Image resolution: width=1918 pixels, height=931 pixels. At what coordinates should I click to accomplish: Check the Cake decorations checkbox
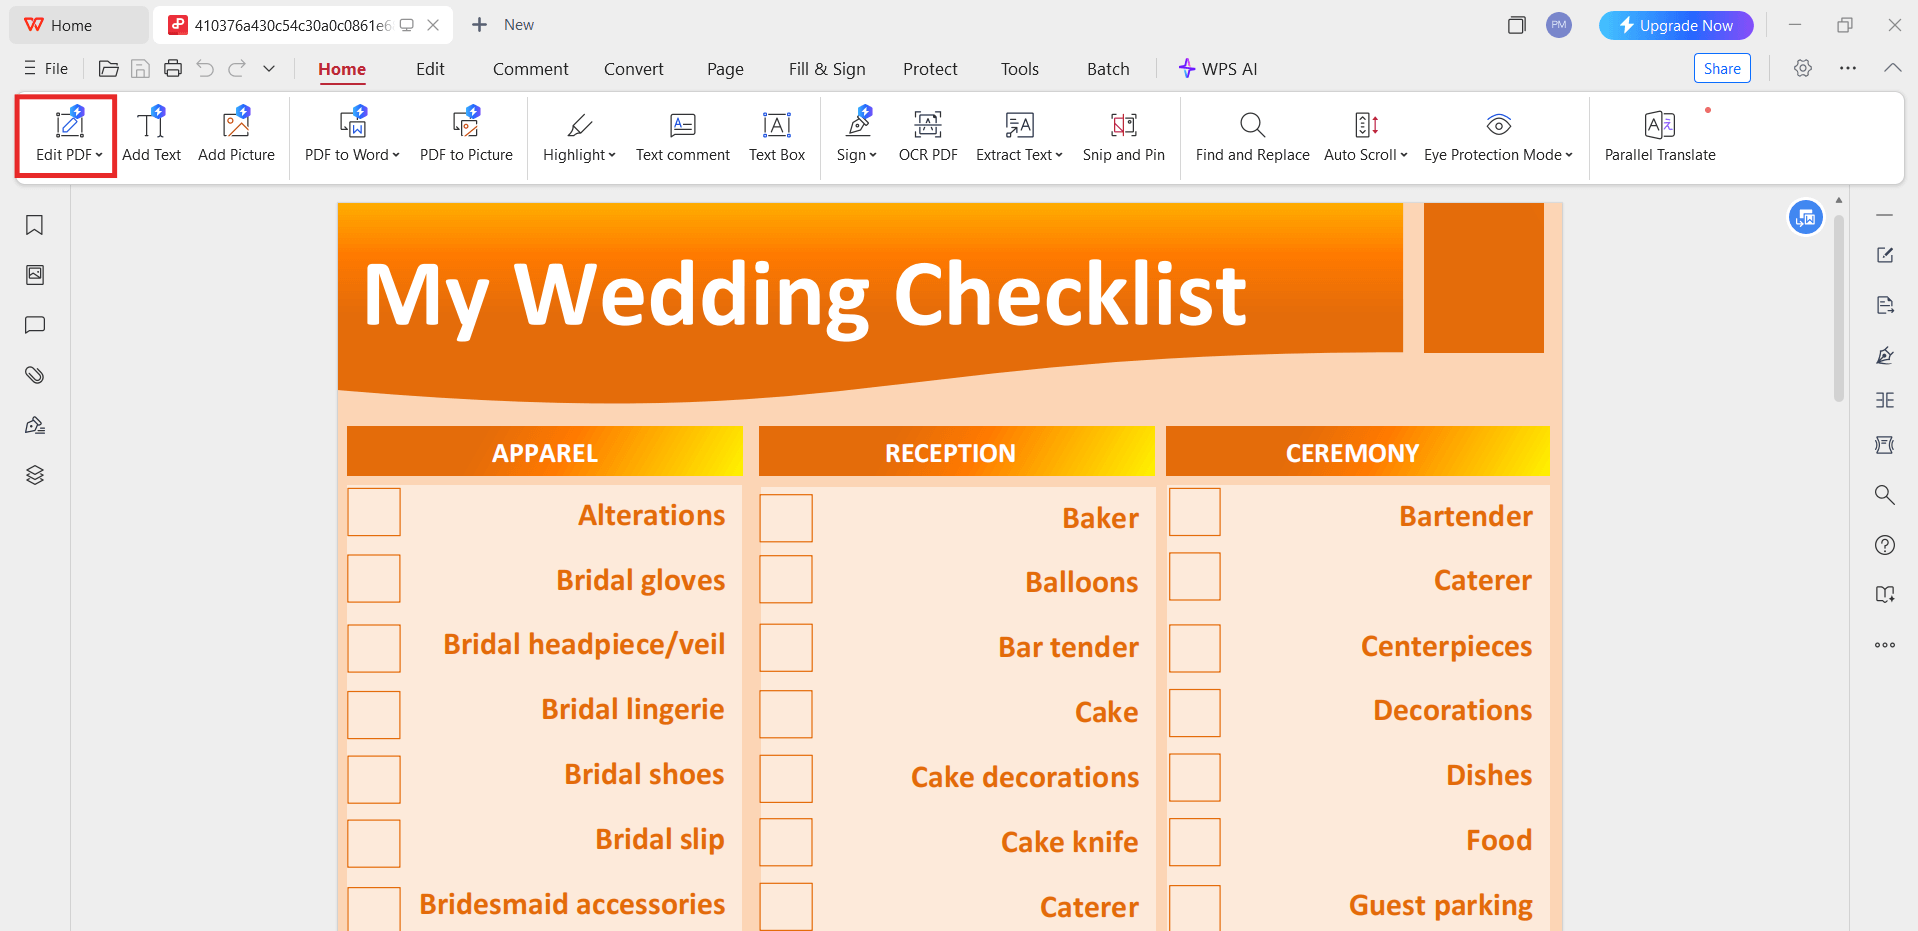[x=786, y=778]
